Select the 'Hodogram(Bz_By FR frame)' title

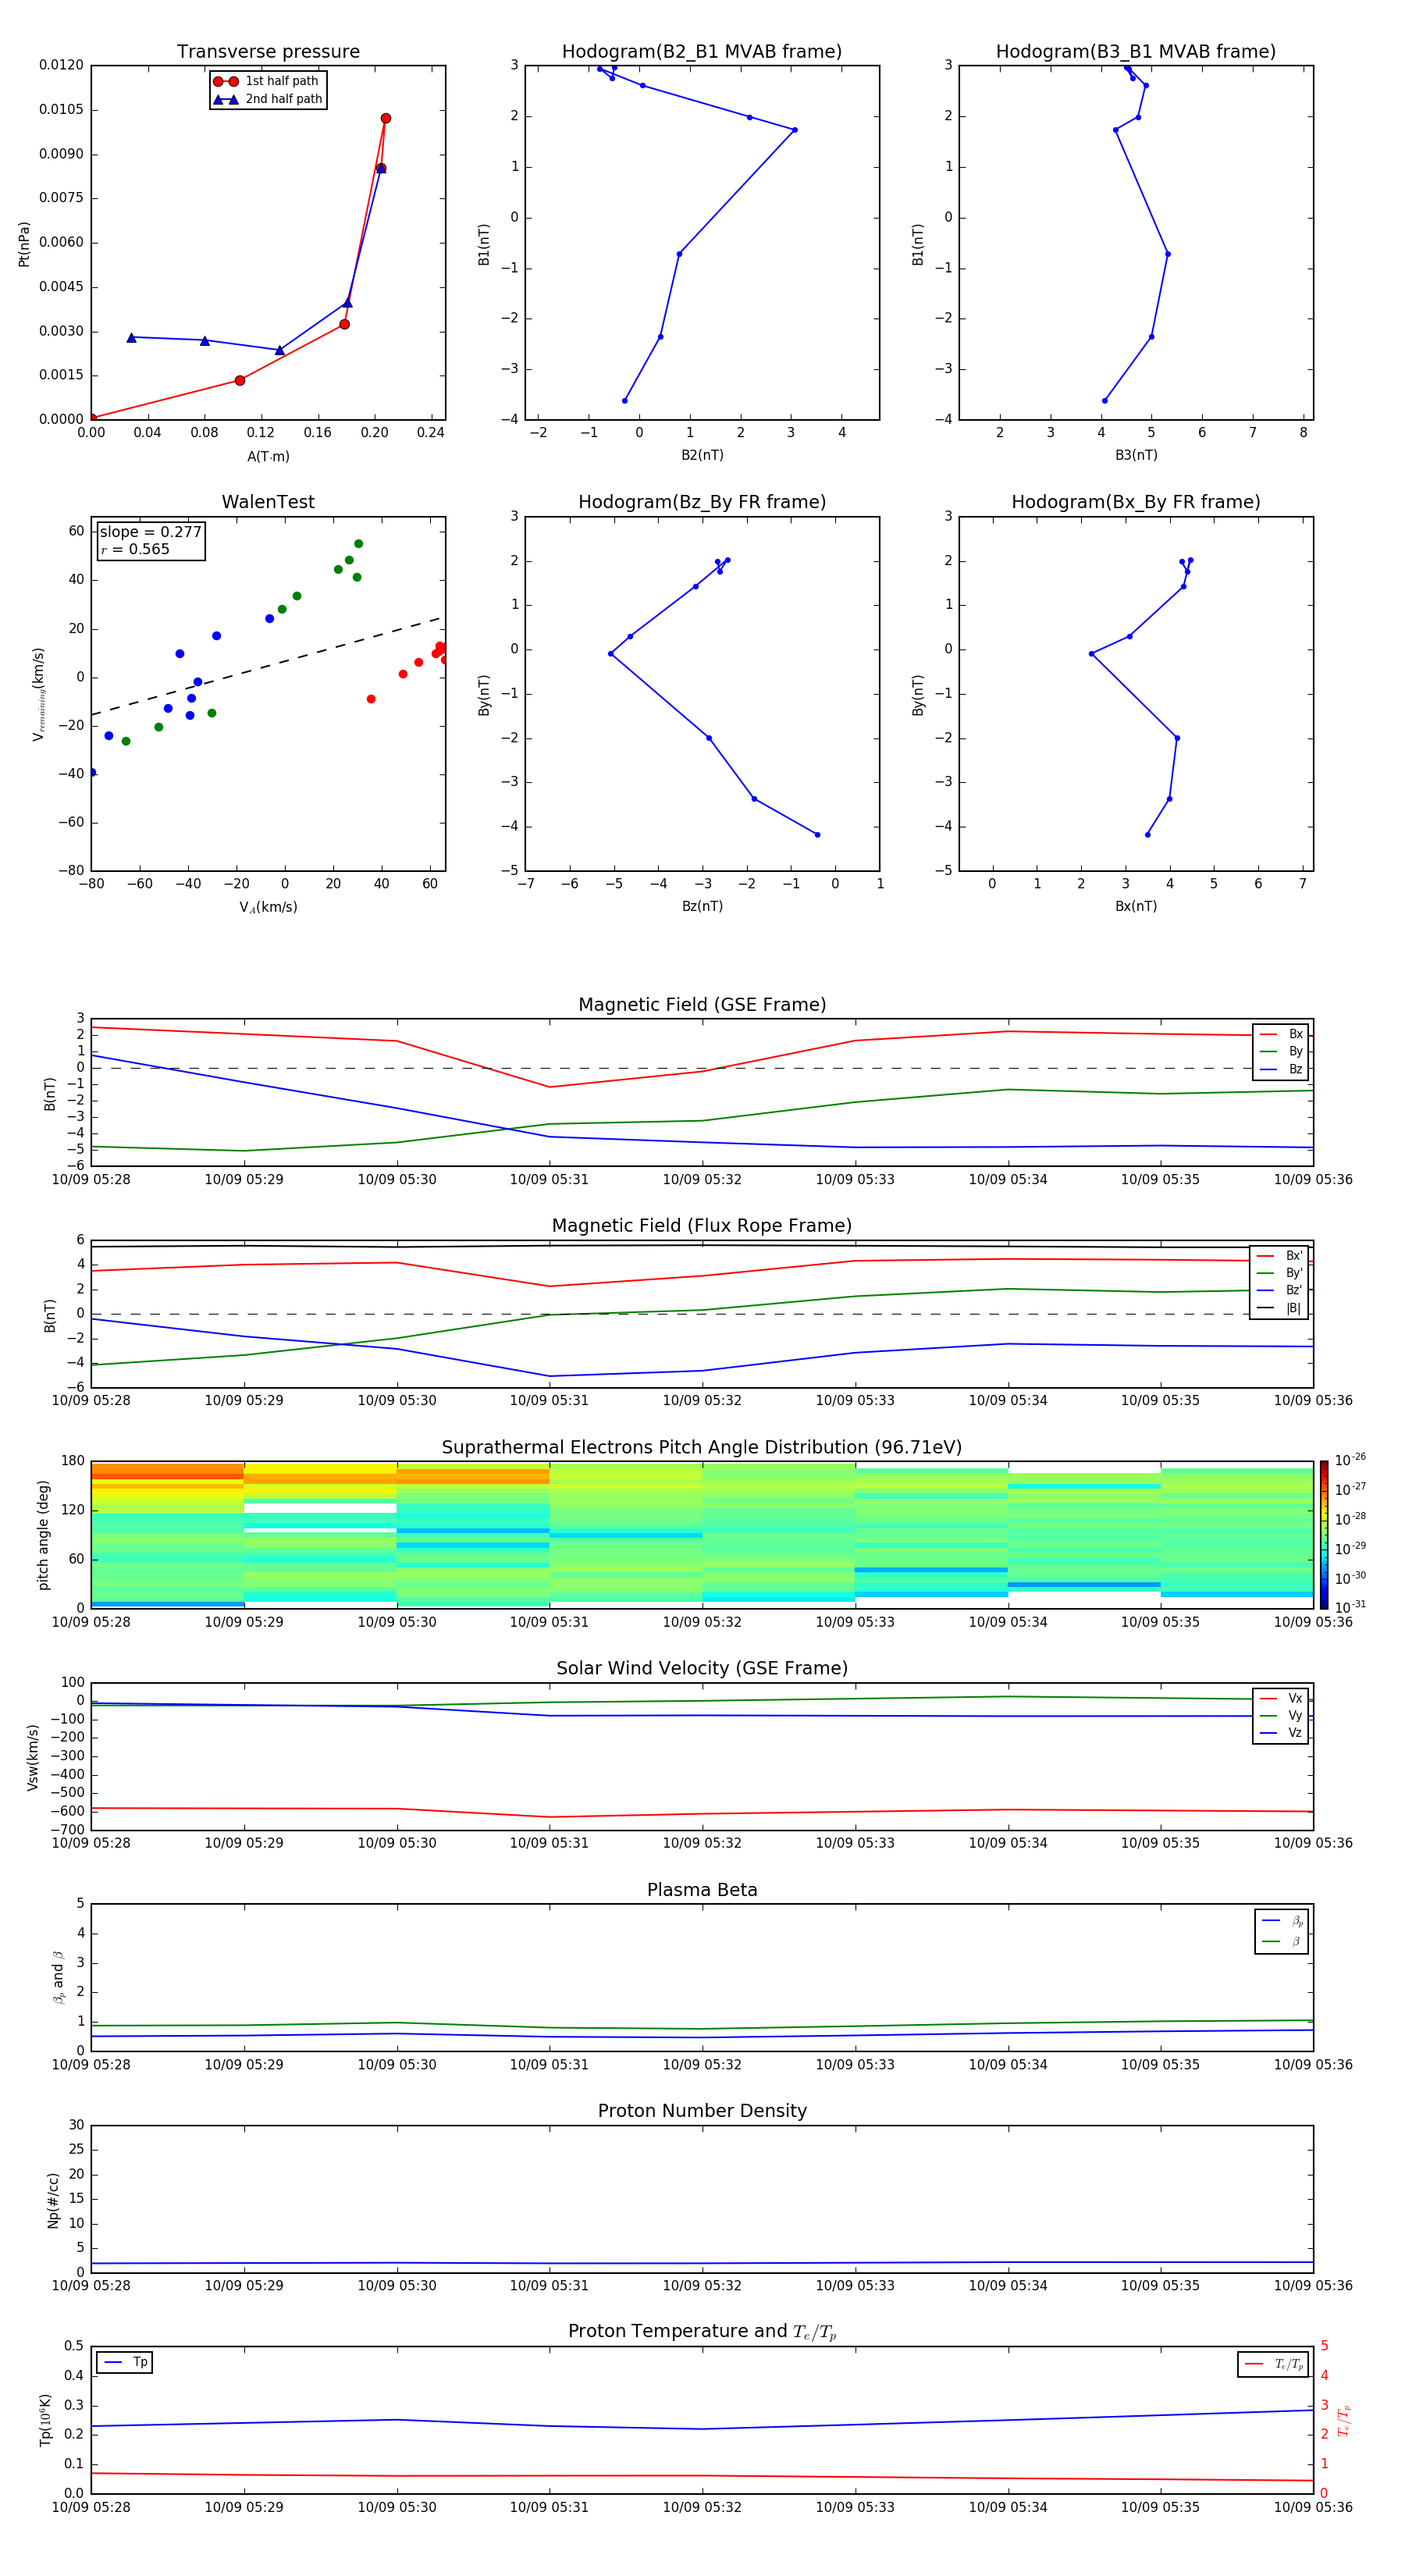[x=702, y=502]
